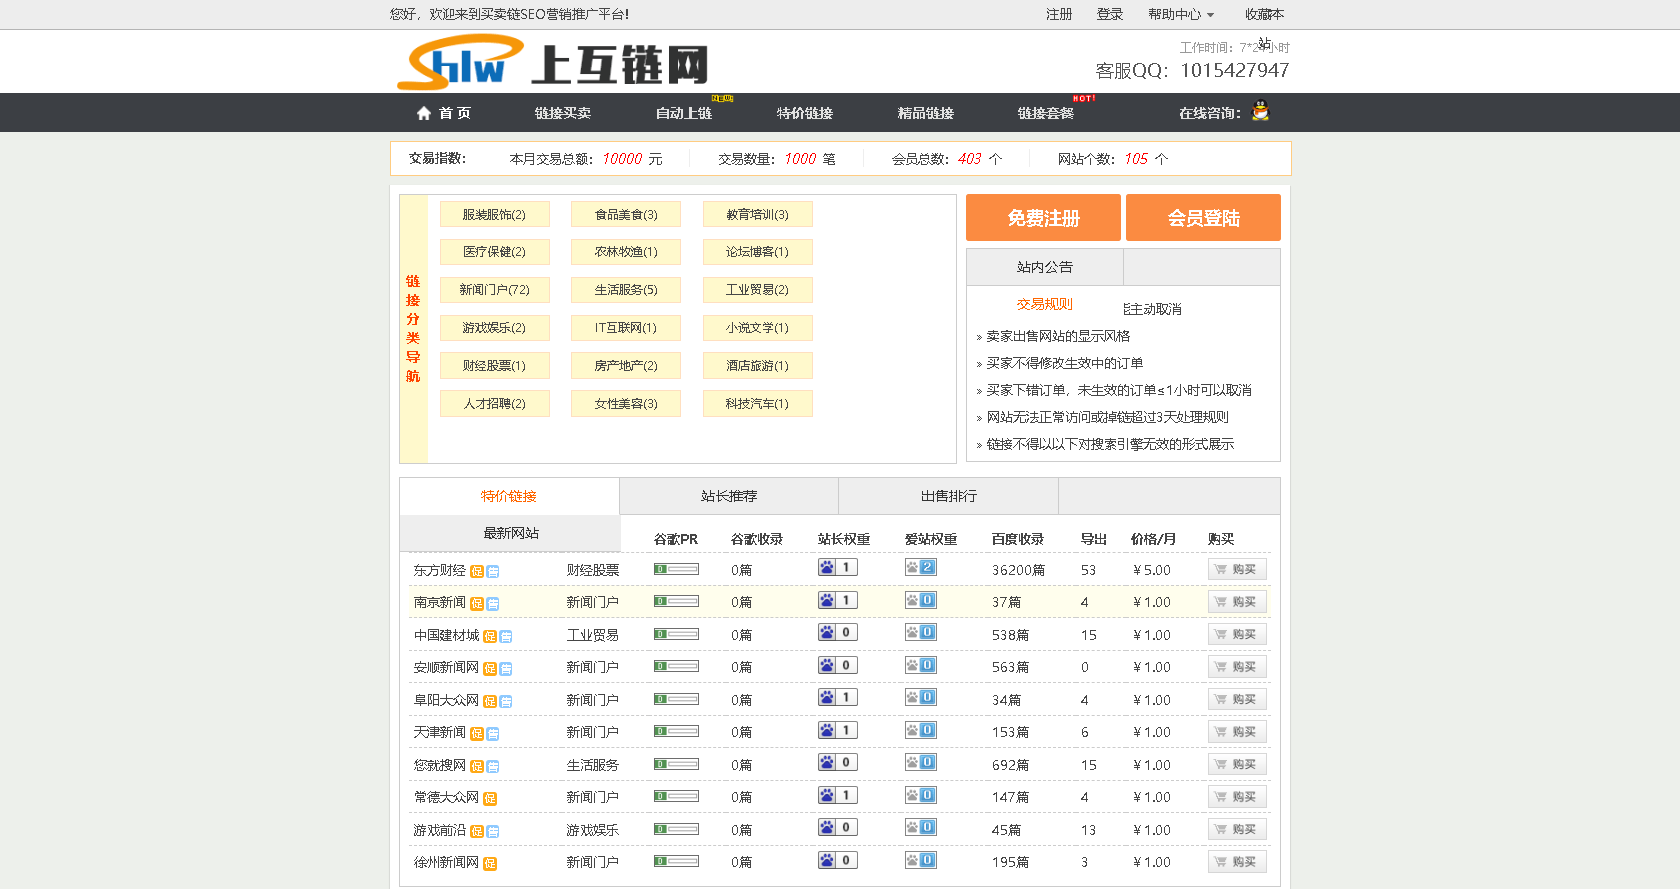The width and height of the screenshot is (1680, 889).
Task: Expand the 帮助中心 dropdown menu
Action: [x=1181, y=14]
